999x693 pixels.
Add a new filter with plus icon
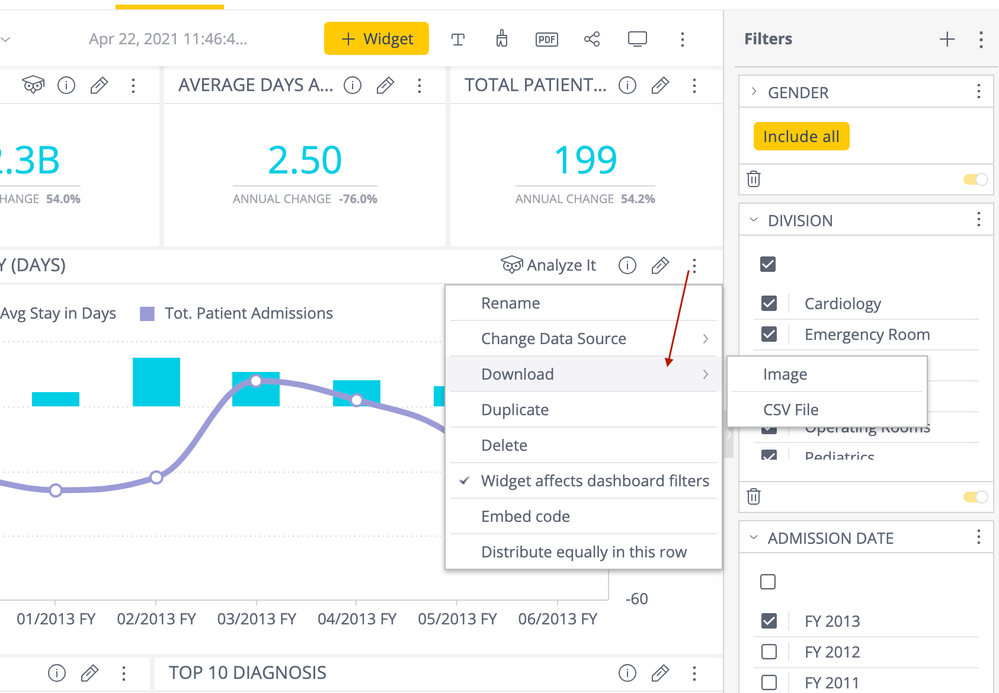point(947,39)
